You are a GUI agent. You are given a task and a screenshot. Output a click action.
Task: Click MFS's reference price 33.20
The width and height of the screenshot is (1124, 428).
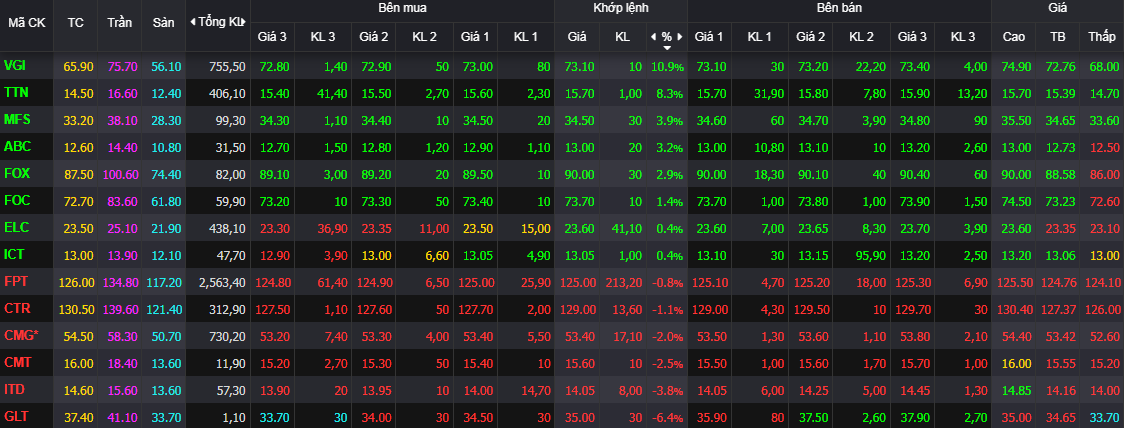[x=78, y=120]
